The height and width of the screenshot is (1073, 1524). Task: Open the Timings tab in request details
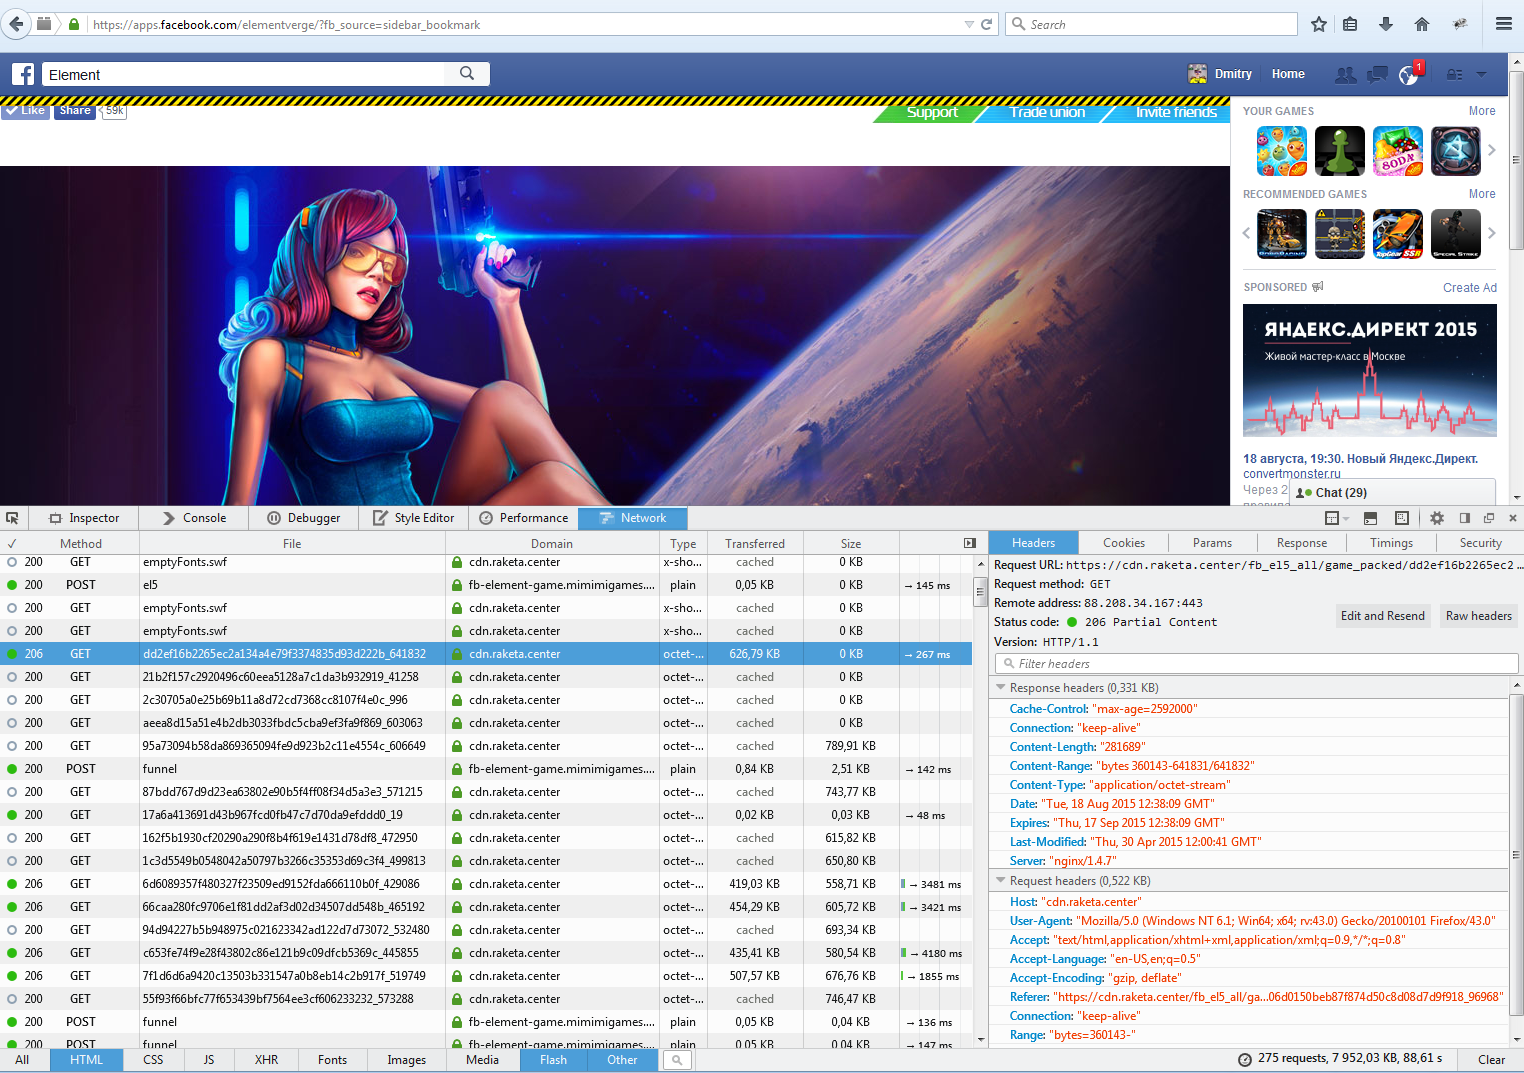click(x=1391, y=543)
